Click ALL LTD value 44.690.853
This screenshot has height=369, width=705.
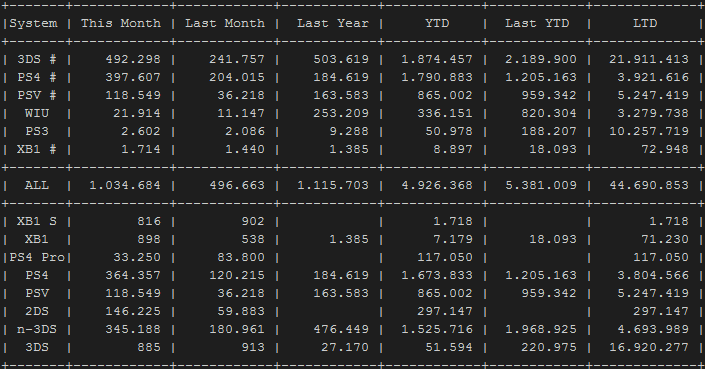[x=649, y=185]
